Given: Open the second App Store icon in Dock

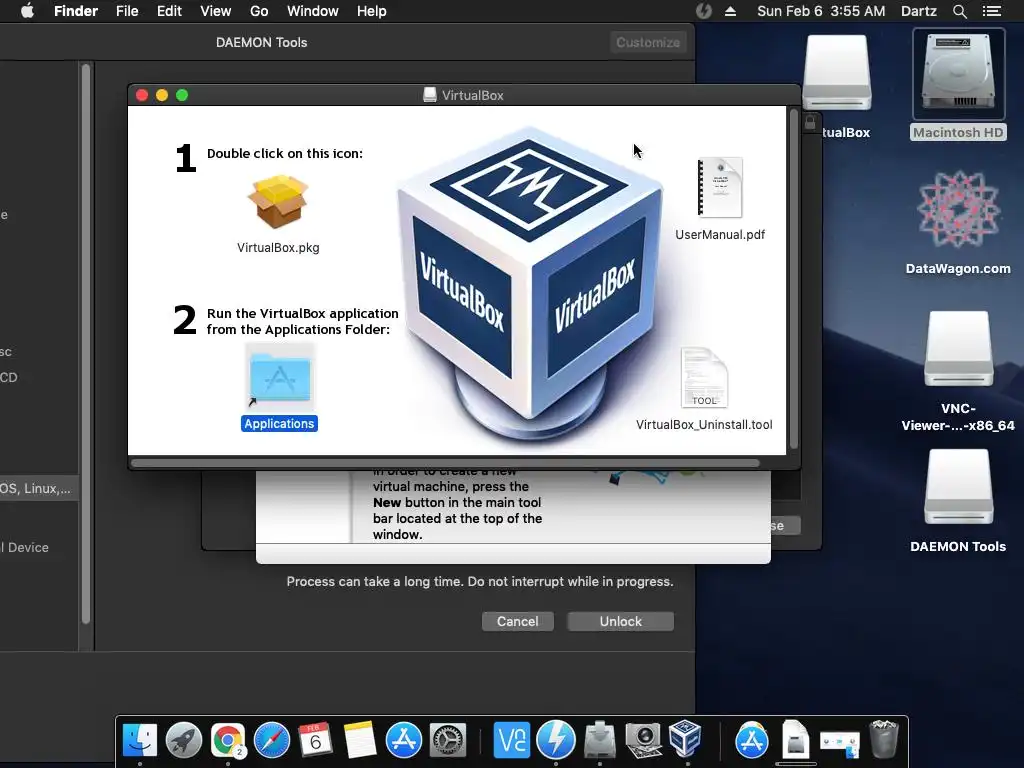Looking at the screenshot, I should 752,741.
